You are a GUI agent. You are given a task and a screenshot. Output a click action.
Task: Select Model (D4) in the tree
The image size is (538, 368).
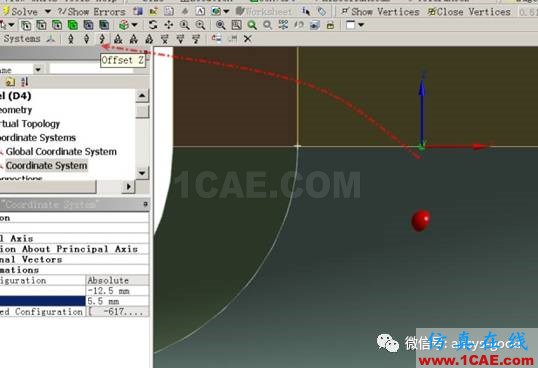(16, 96)
